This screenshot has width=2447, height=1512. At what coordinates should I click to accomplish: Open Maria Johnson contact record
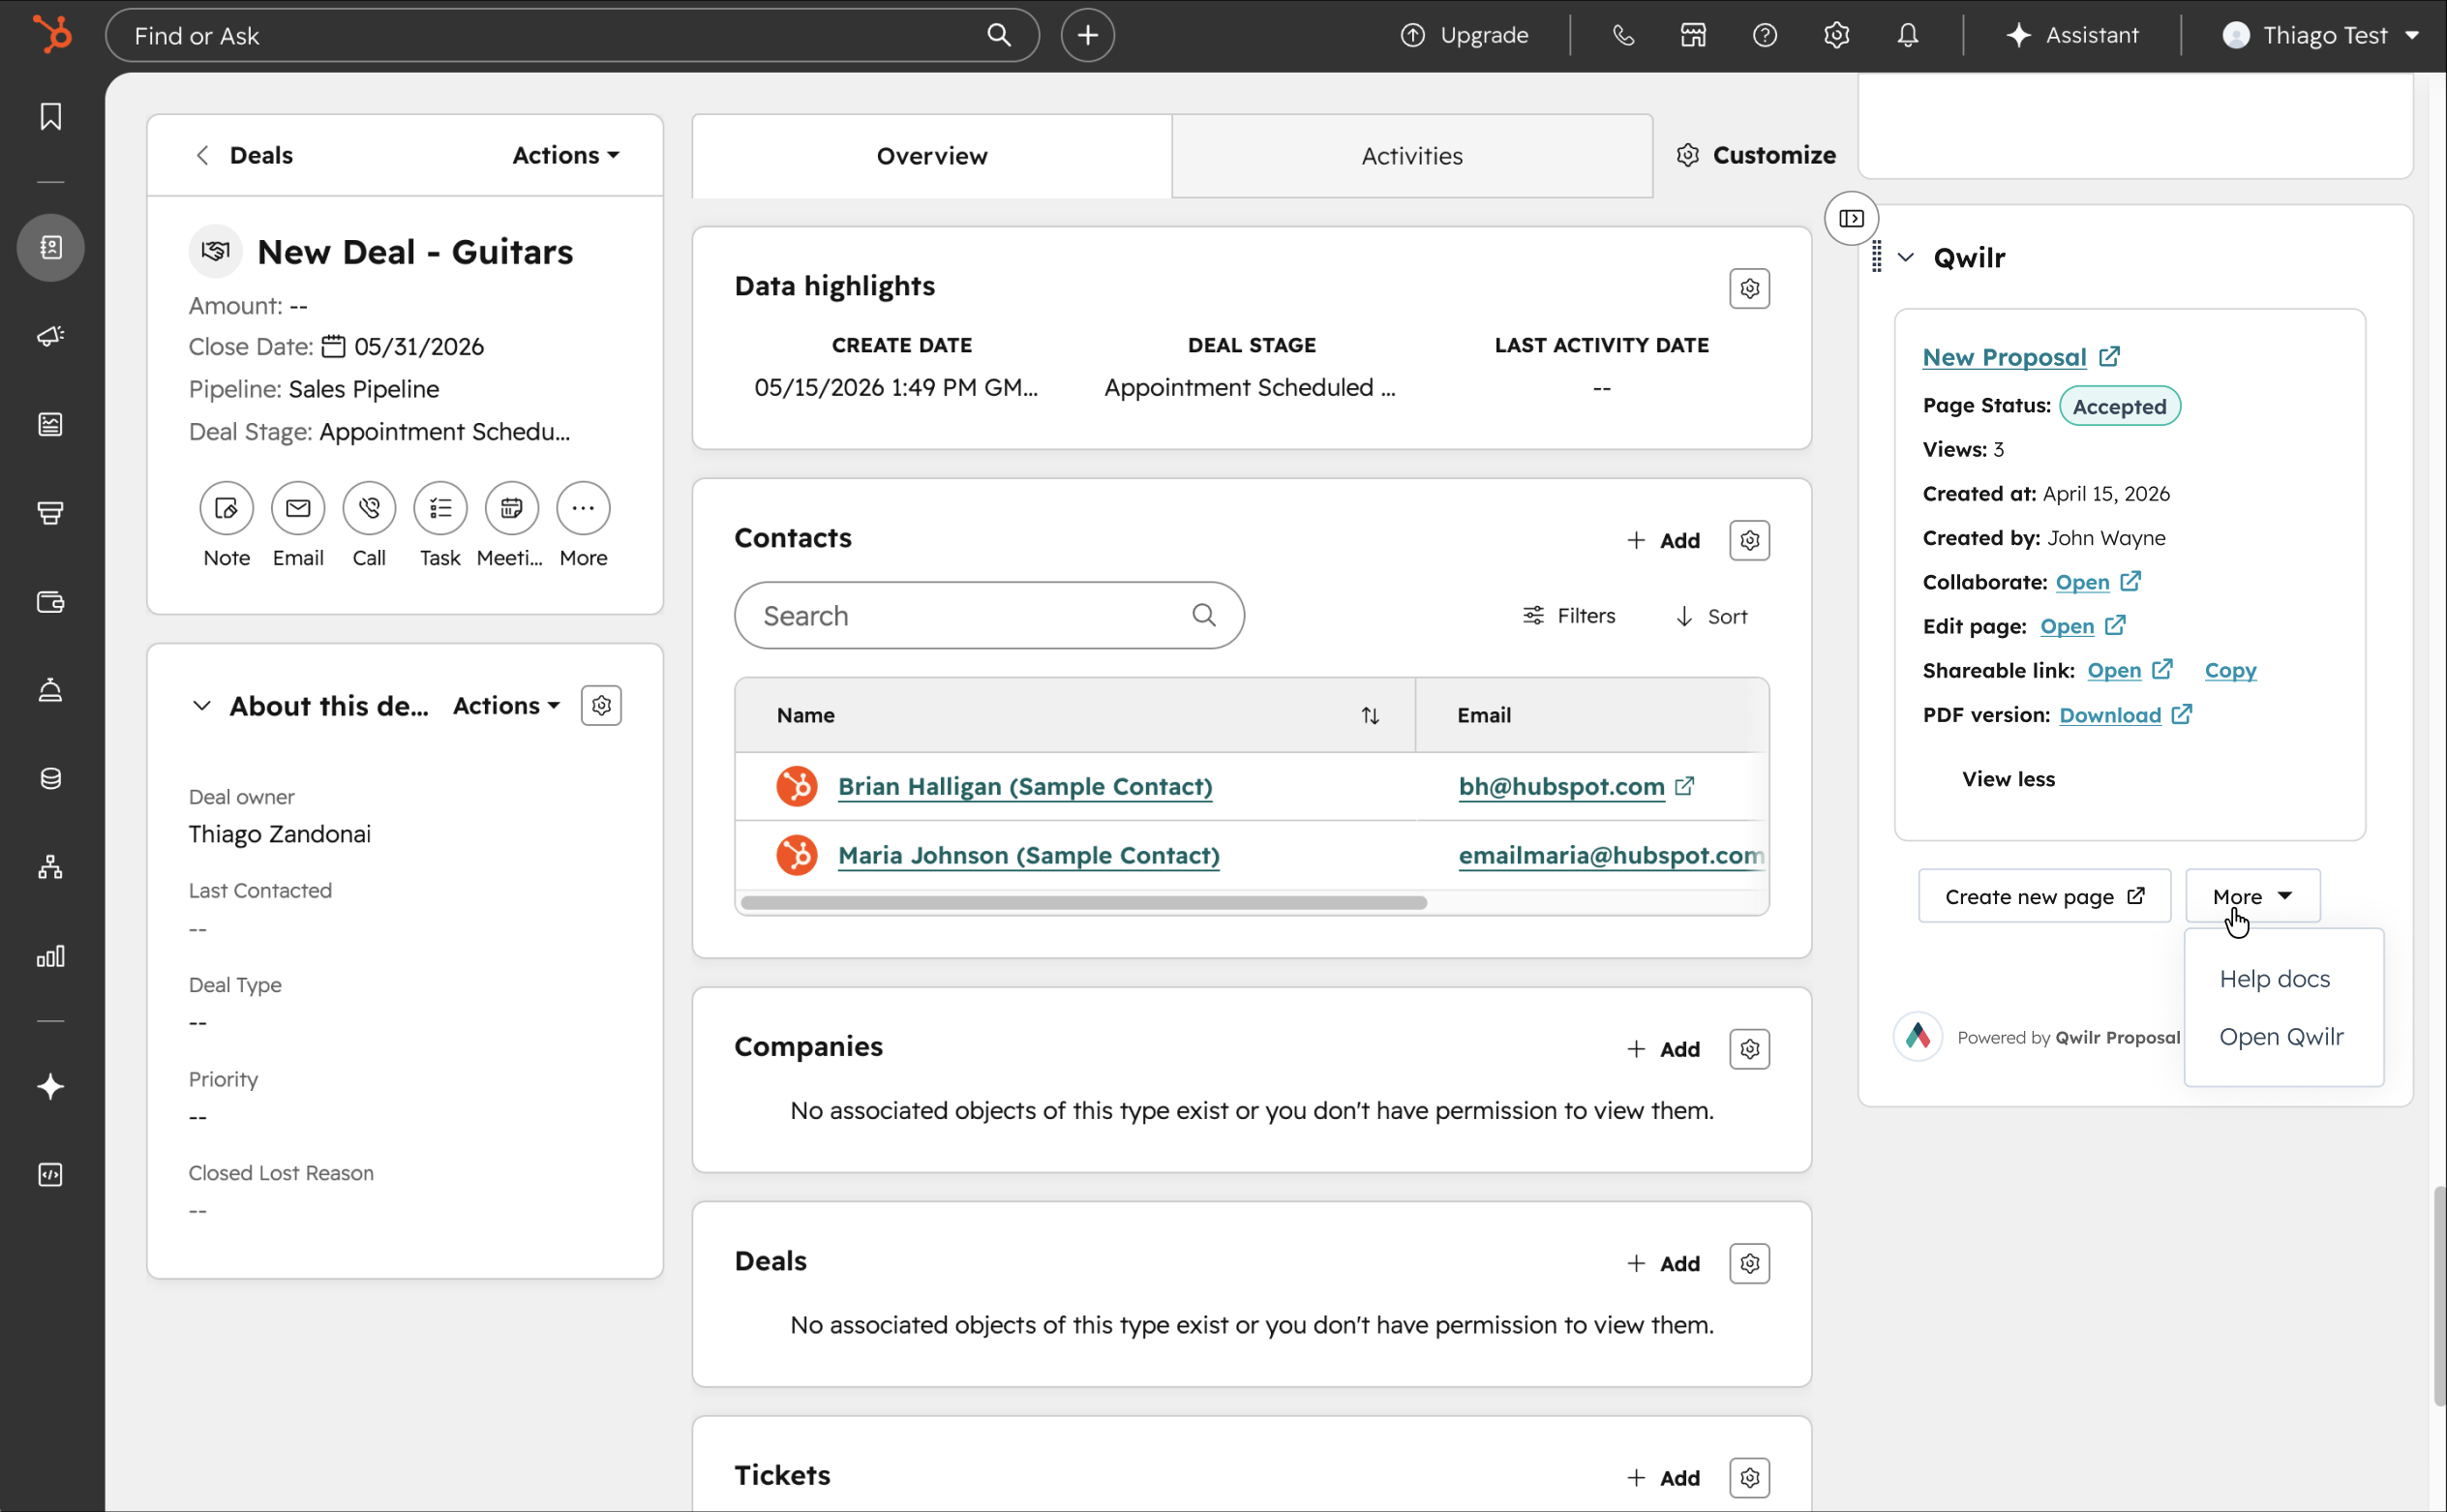(x=1028, y=855)
